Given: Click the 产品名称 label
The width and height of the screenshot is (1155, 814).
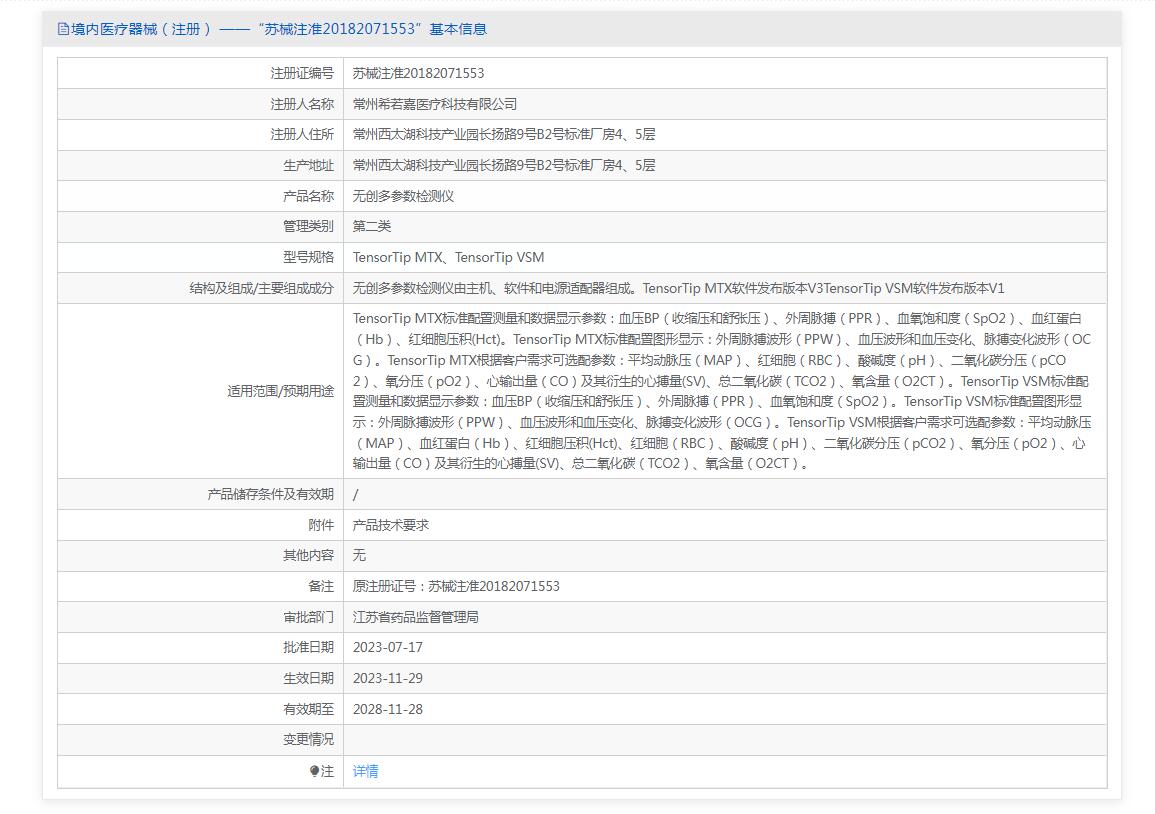Looking at the screenshot, I should pos(309,196).
